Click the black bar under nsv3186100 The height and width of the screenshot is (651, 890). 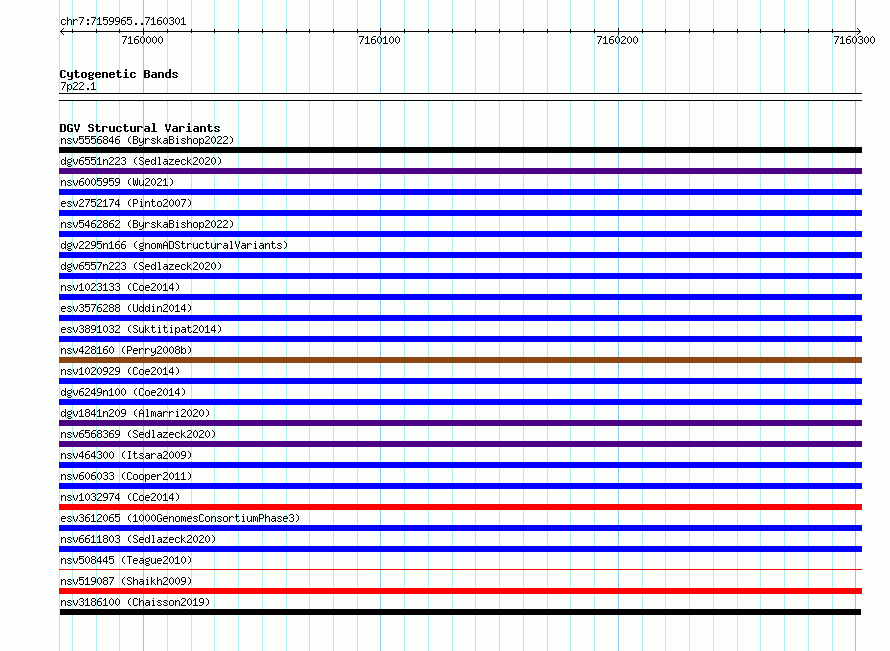tap(460, 612)
